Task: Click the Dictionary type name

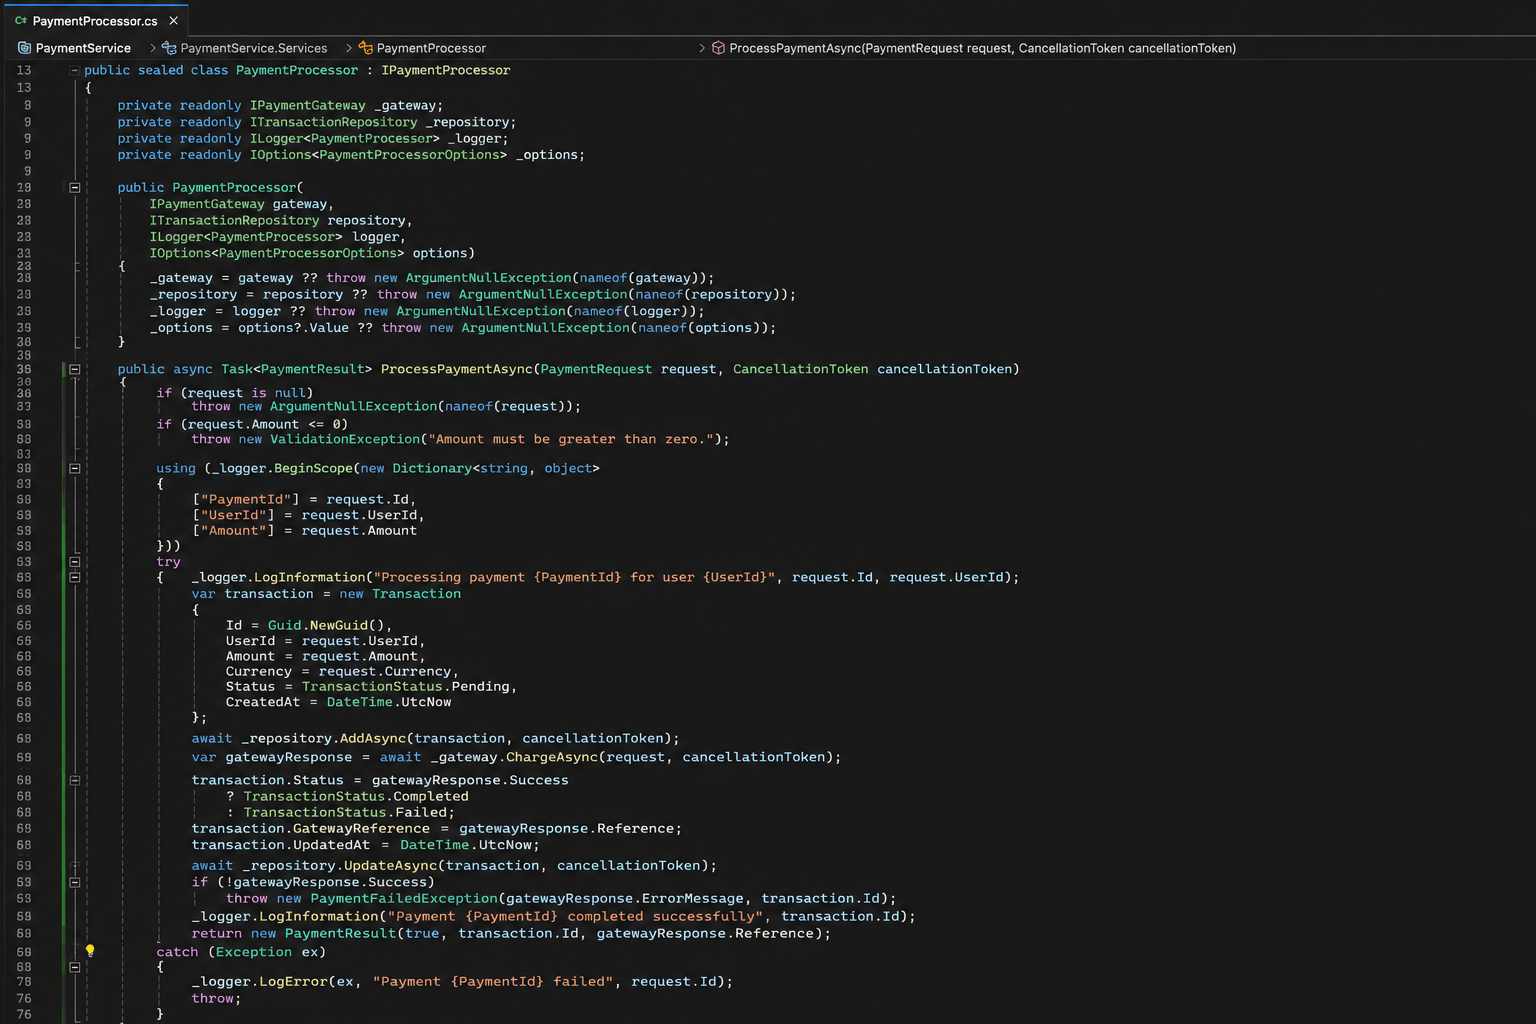Action: [432, 468]
